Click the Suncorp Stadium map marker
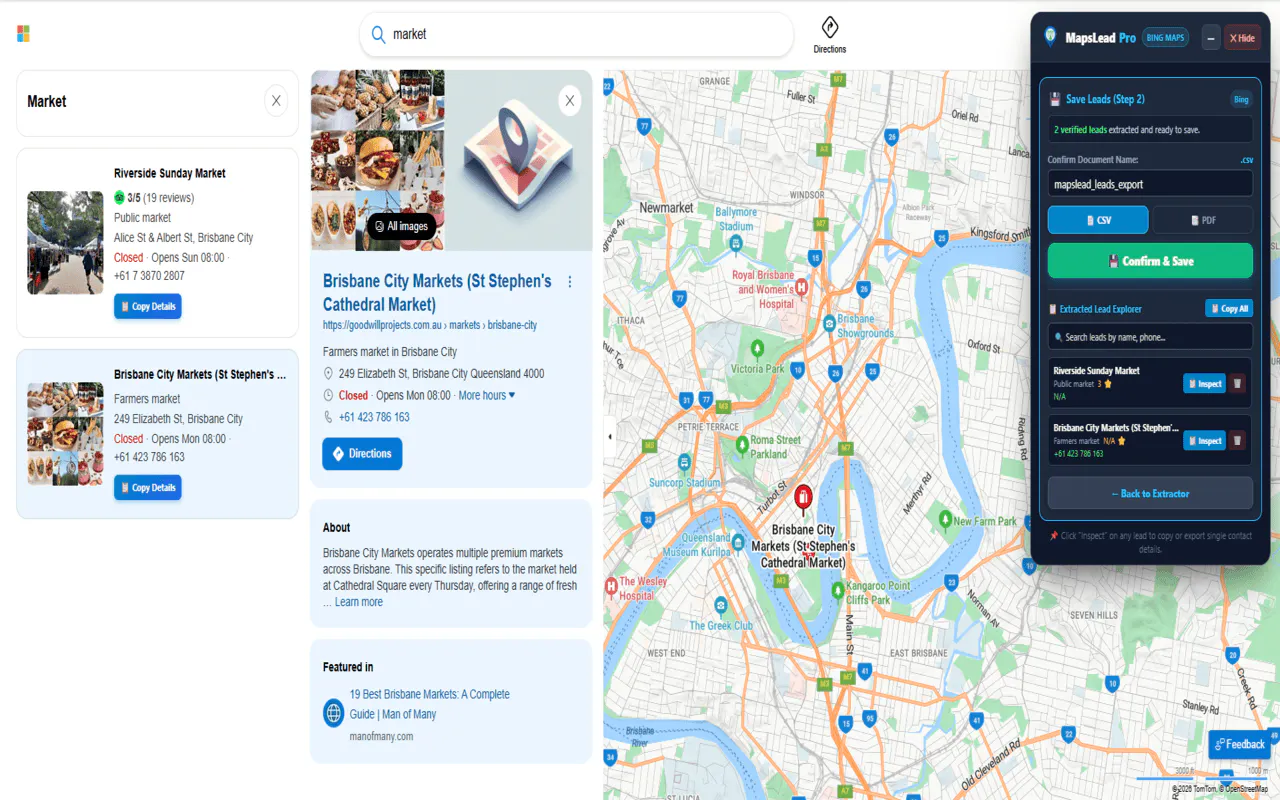This screenshot has height=800, width=1280. [685, 462]
